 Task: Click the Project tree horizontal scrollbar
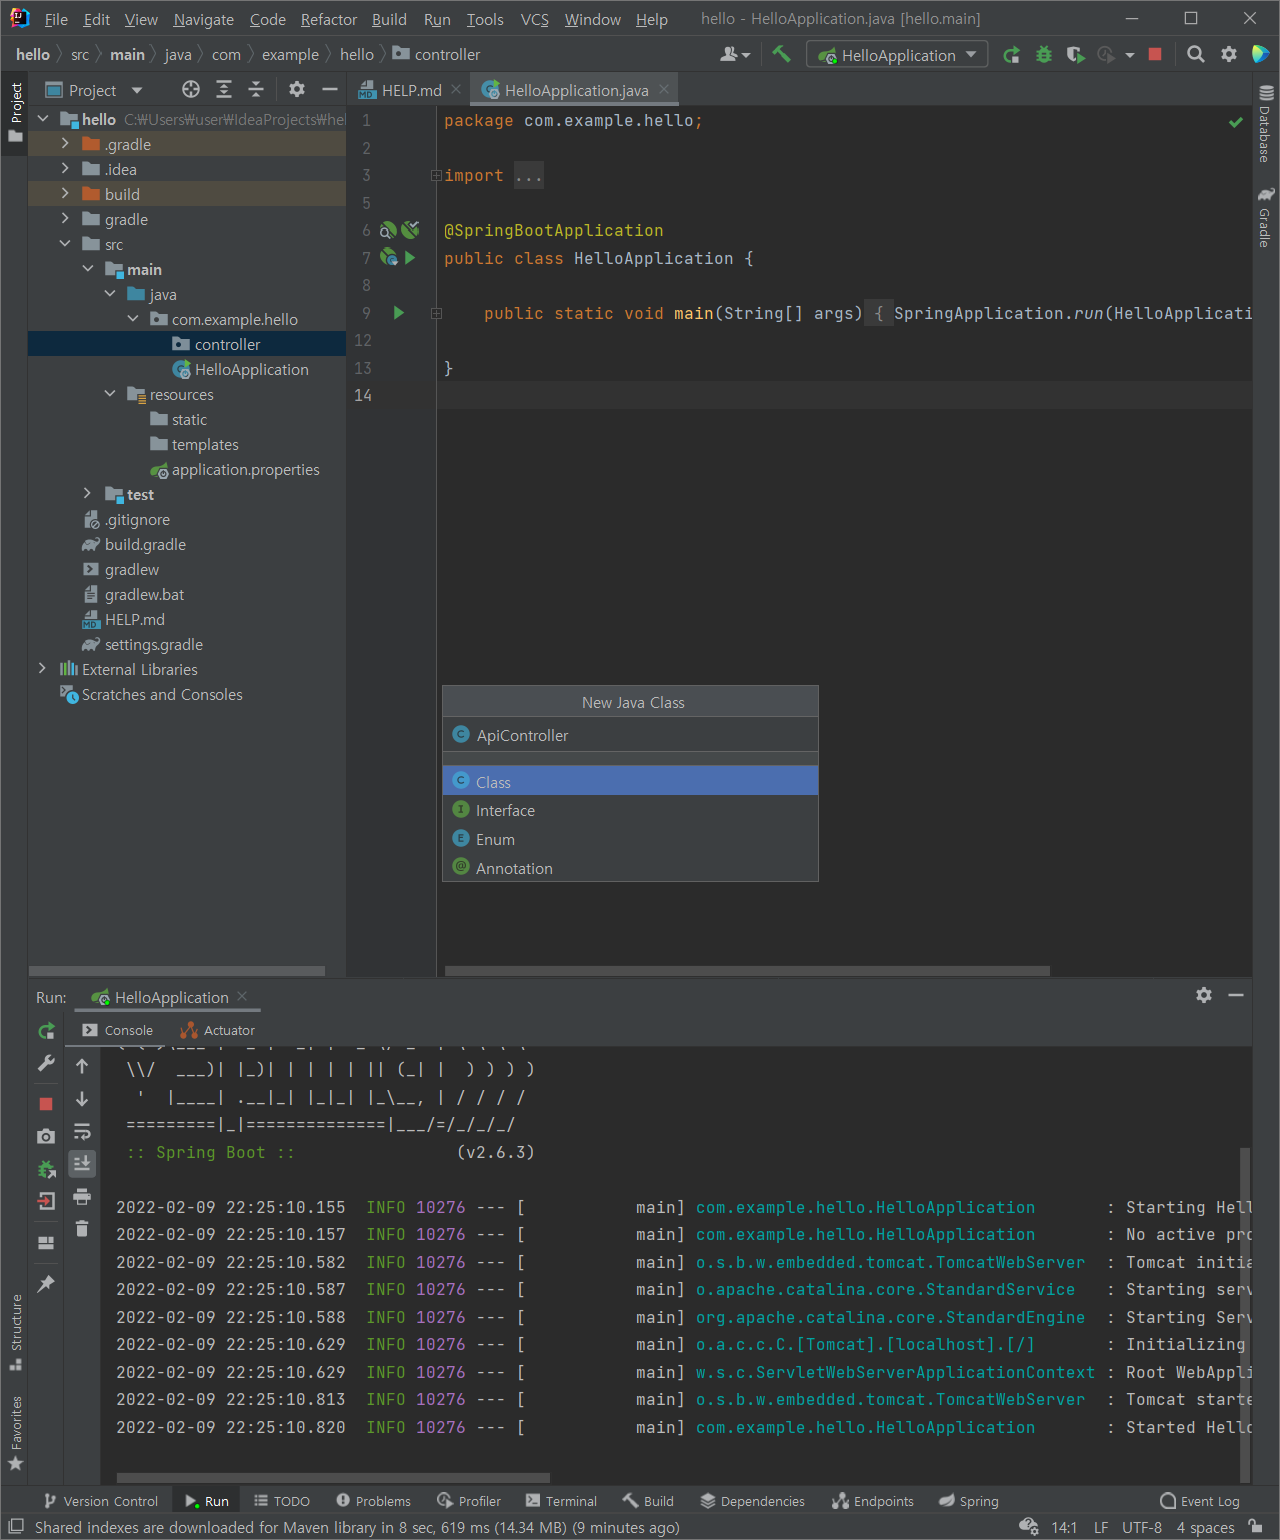pos(177,970)
